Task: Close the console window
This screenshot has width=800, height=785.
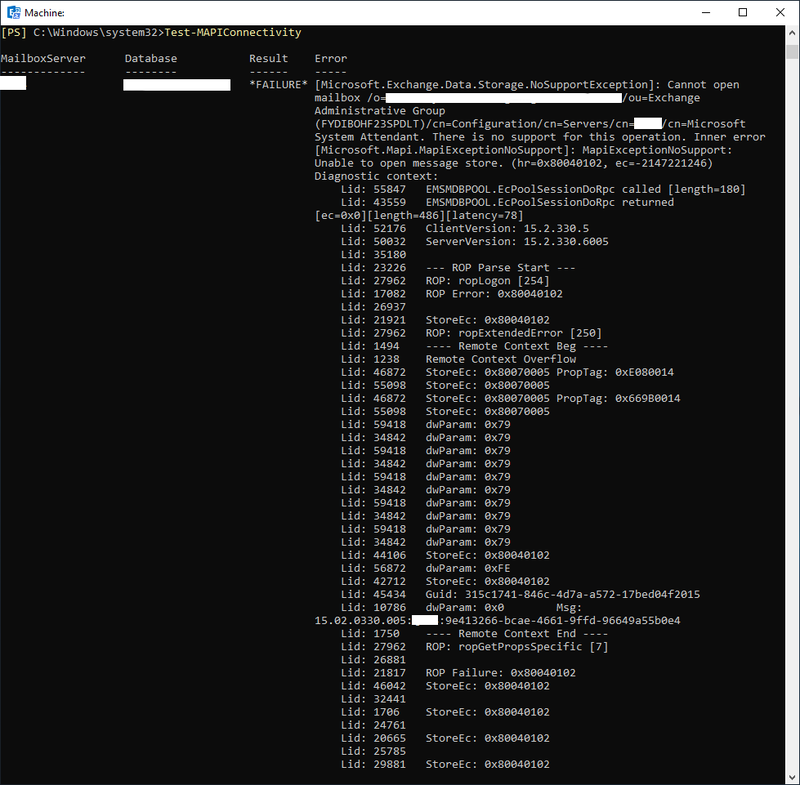Action: click(779, 12)
